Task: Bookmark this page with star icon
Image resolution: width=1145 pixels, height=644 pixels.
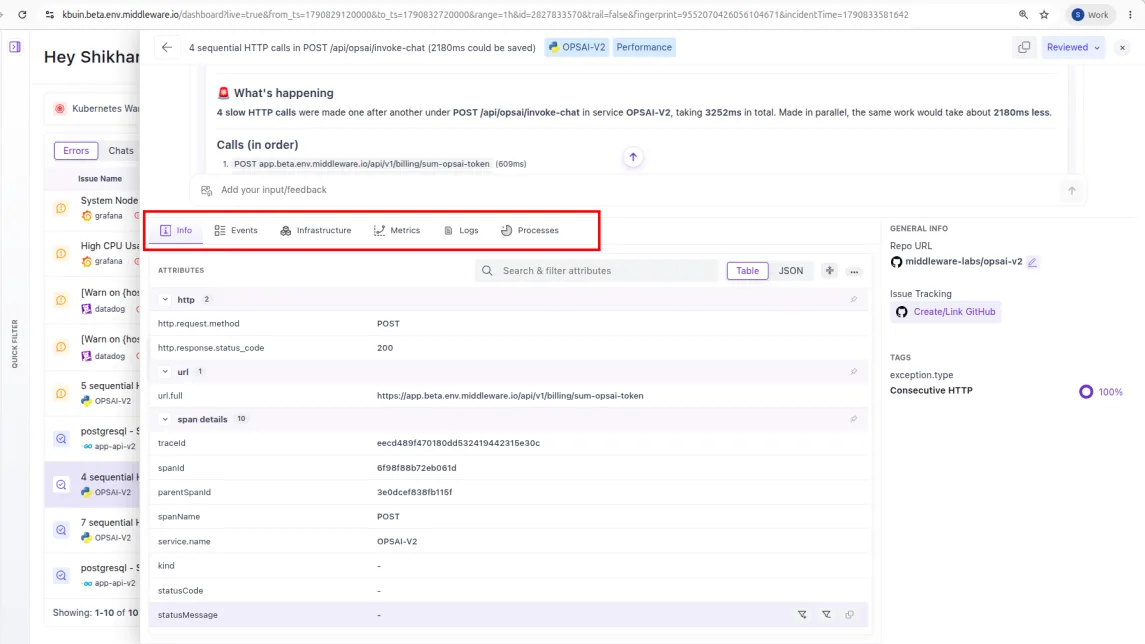Action: [x=1044, y=15]
